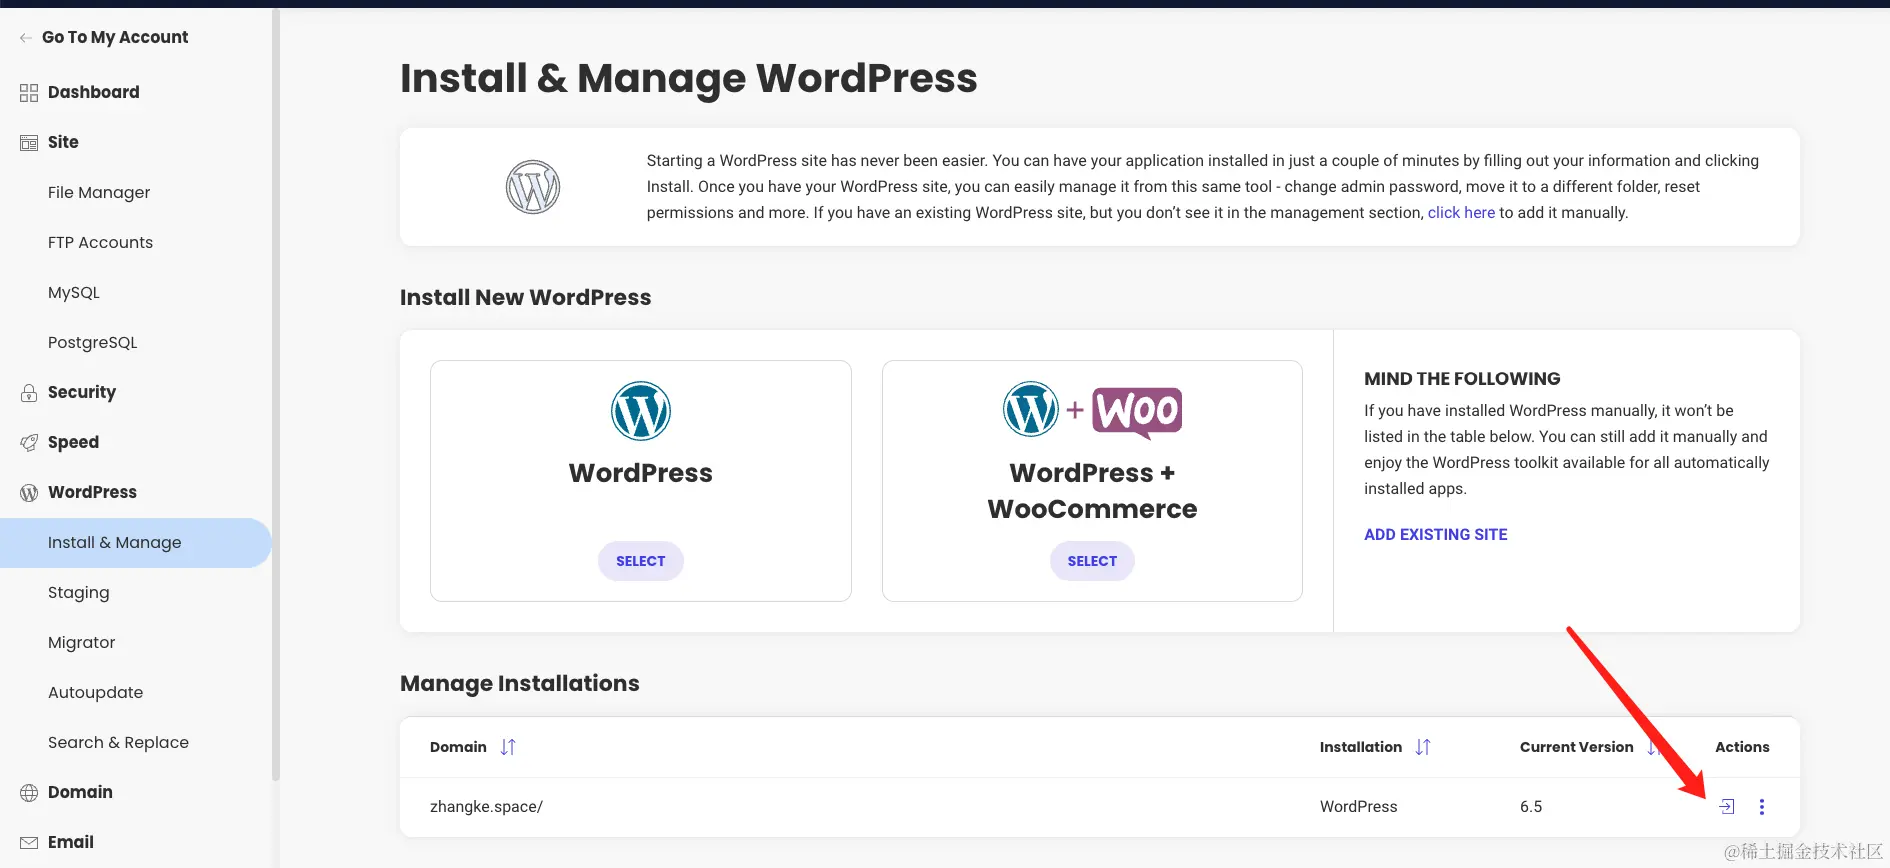Image resolution: width=1890 pixels, height=868 pixels.
Task: Click the blue WordPress logo on the WordPress card
Action: (641, 411)
